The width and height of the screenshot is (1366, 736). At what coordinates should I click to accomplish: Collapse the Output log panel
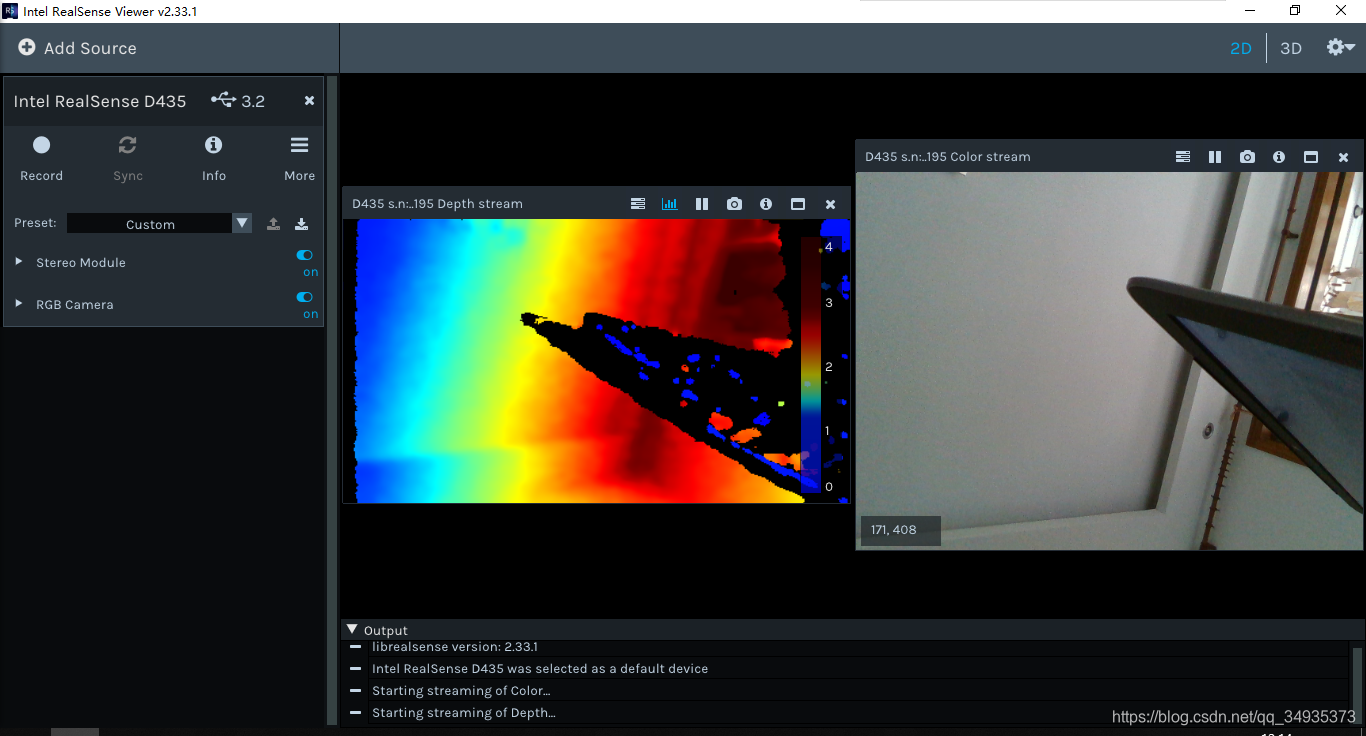[x=352, y=630]
